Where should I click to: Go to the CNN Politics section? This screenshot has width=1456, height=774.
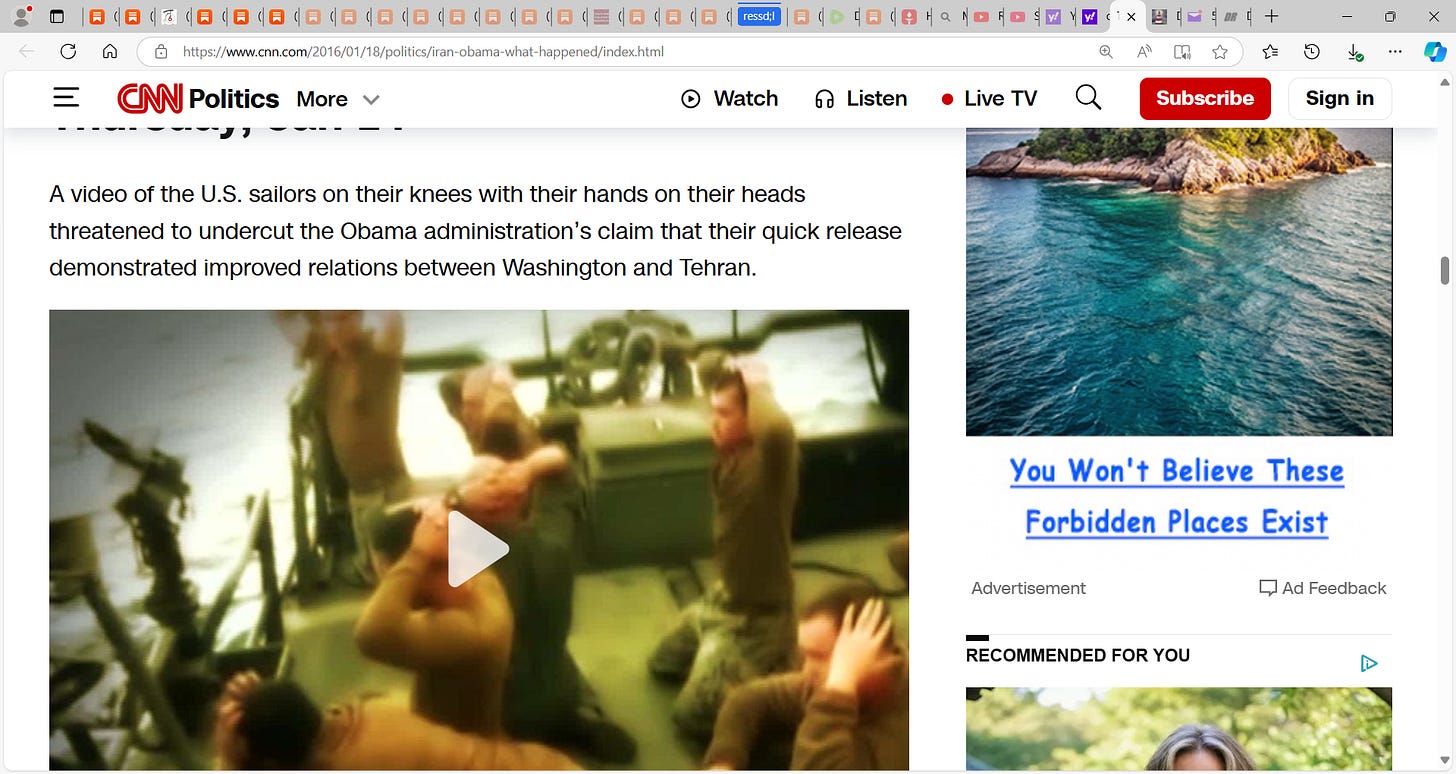pos(234,98)
